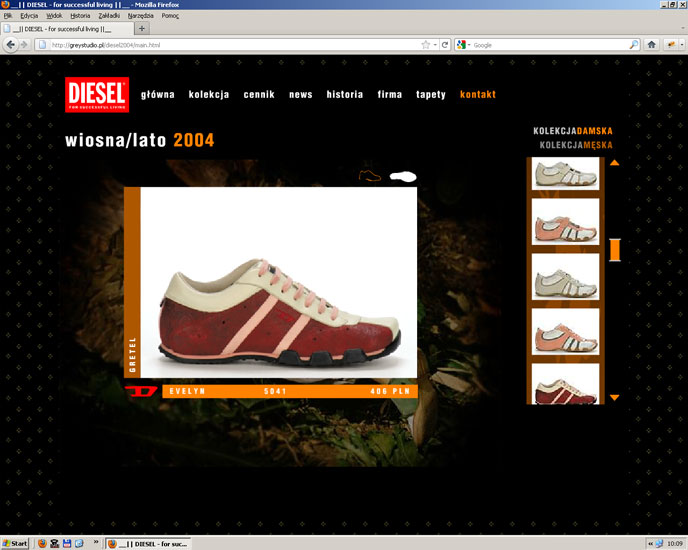This screenshot has height=550, width=688.
Task: Show the shoe outline side view icon
Action: (369, 176)
